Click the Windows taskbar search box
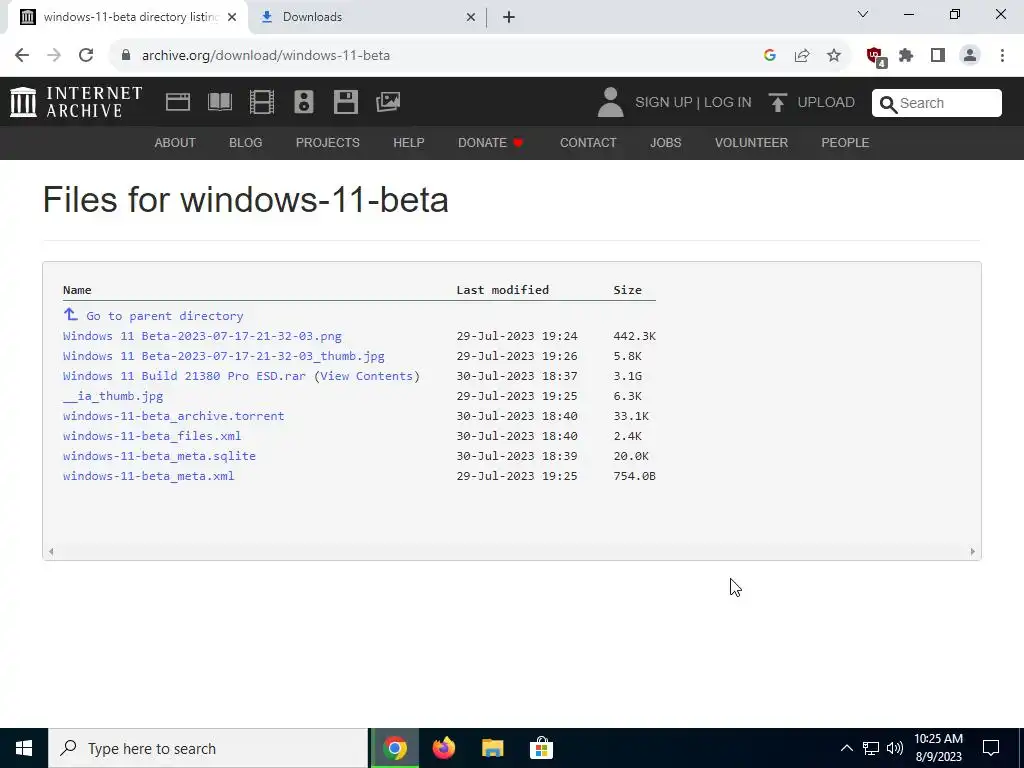 208,748
